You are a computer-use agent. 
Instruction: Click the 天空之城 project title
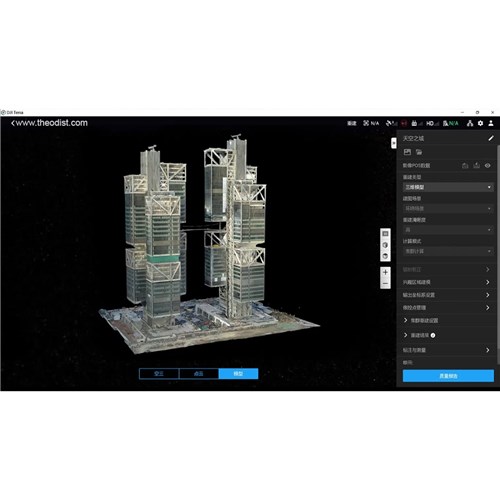pyautogui.click(x=413, y=138)
